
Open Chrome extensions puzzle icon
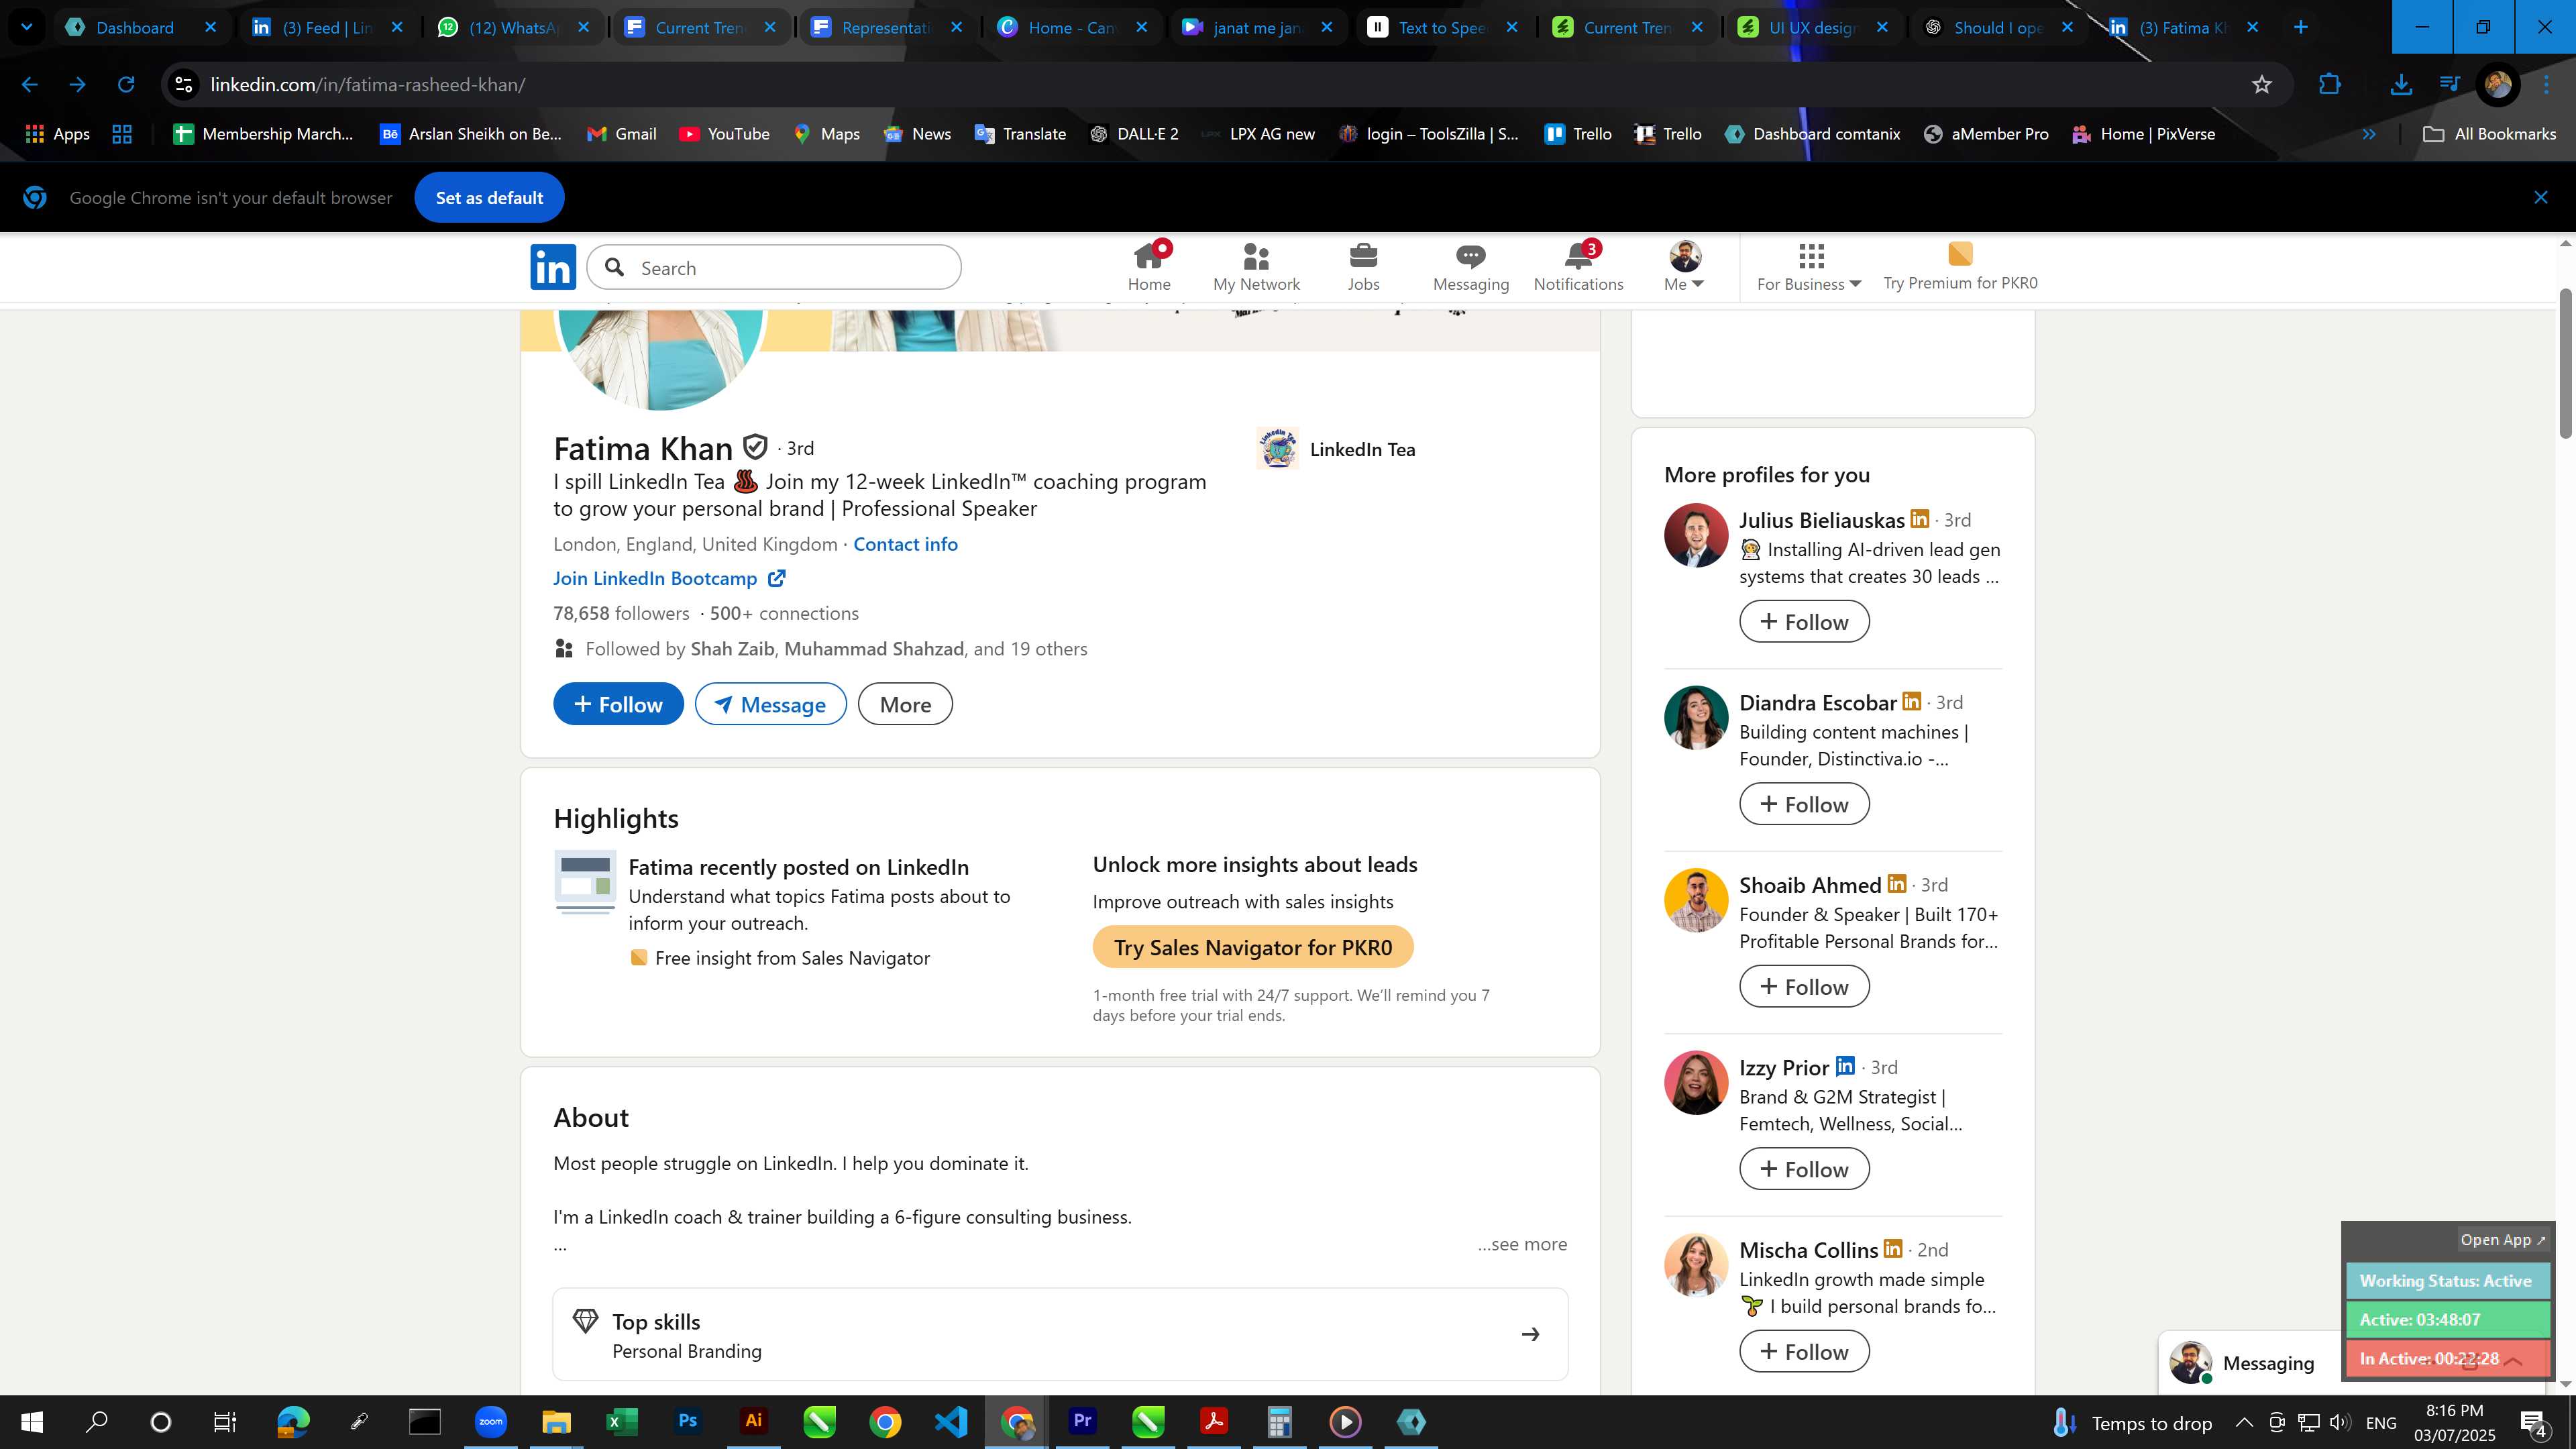pos(2329,85)
